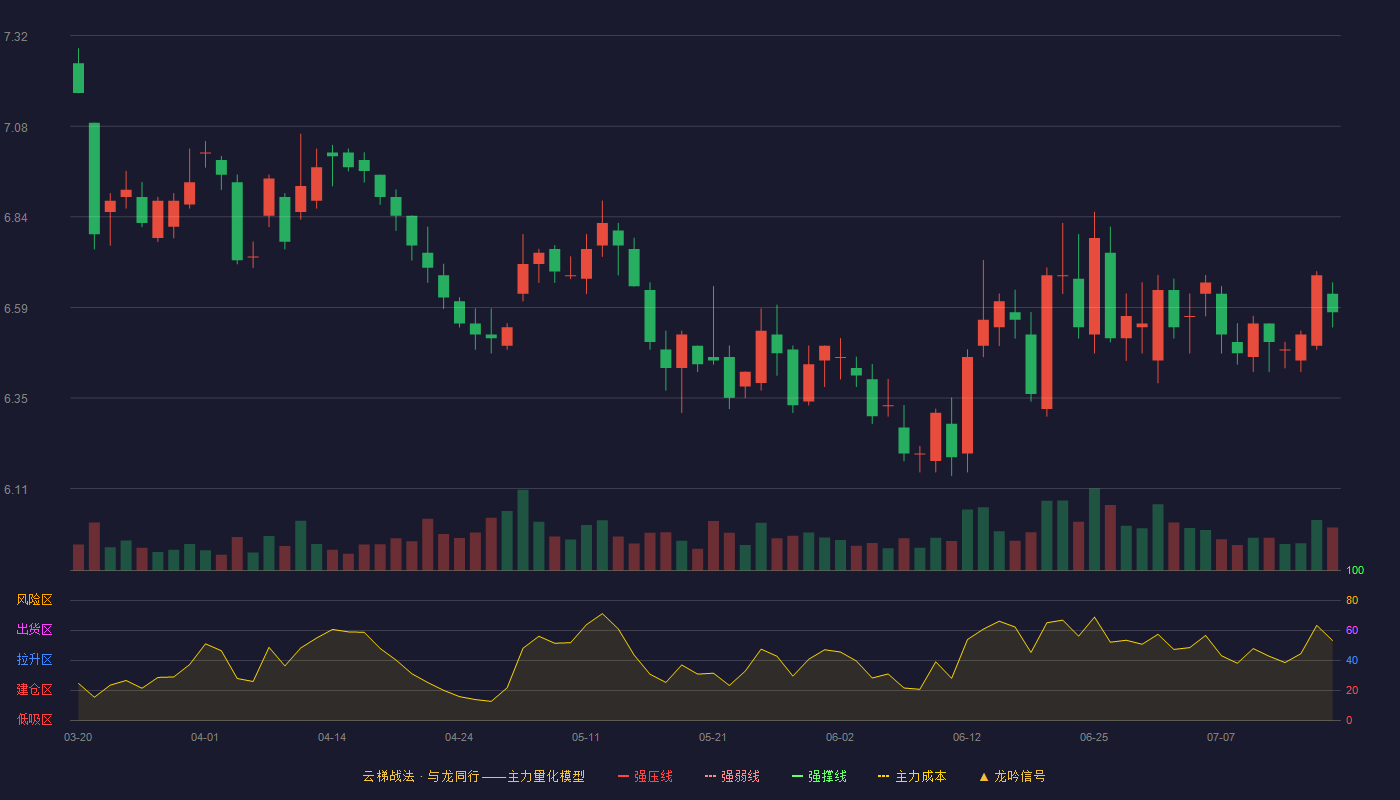
Task: Click the 低吸区 zone label
Action: click(34, 720)
